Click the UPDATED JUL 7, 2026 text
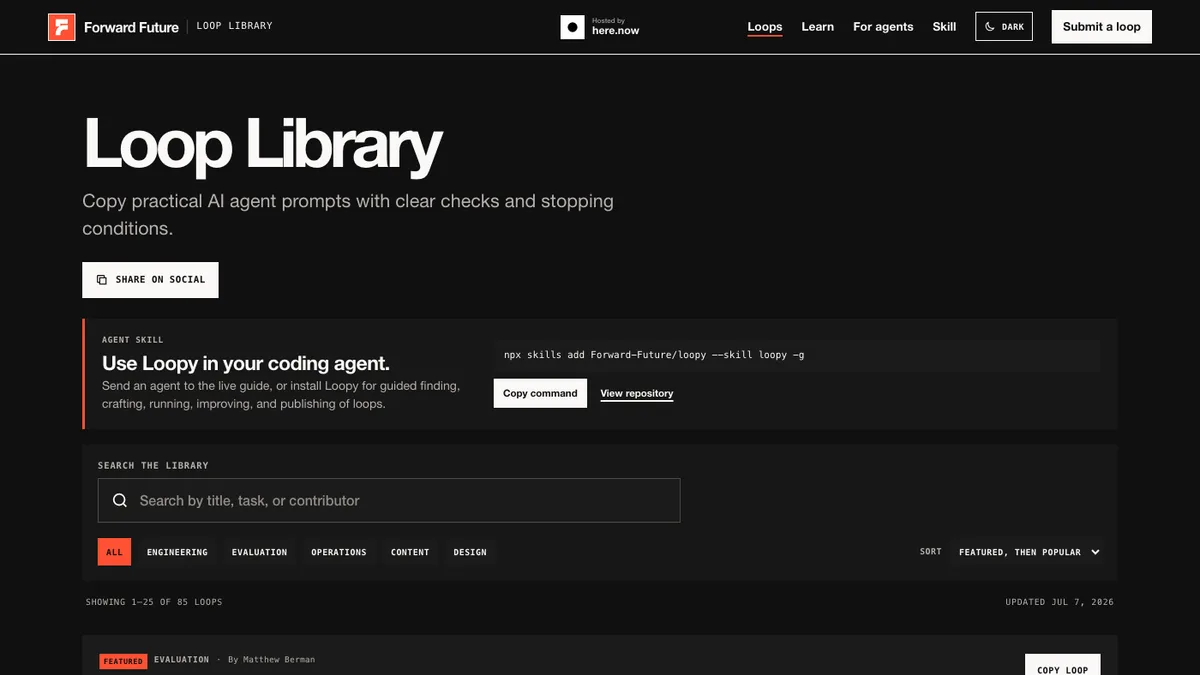This screenshot has width=1200, height=675. pos(1059,602)
